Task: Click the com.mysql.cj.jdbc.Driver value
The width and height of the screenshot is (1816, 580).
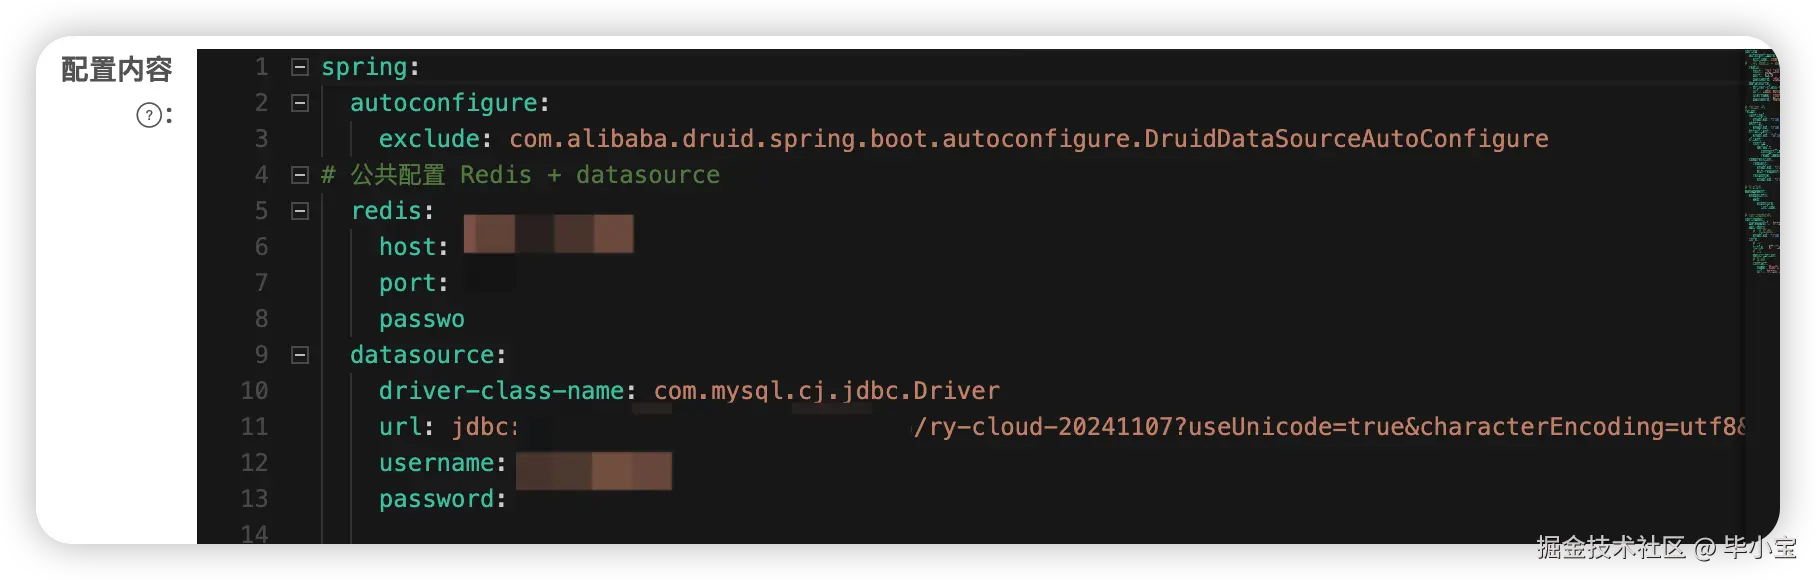Action: [x=827, y=391]
